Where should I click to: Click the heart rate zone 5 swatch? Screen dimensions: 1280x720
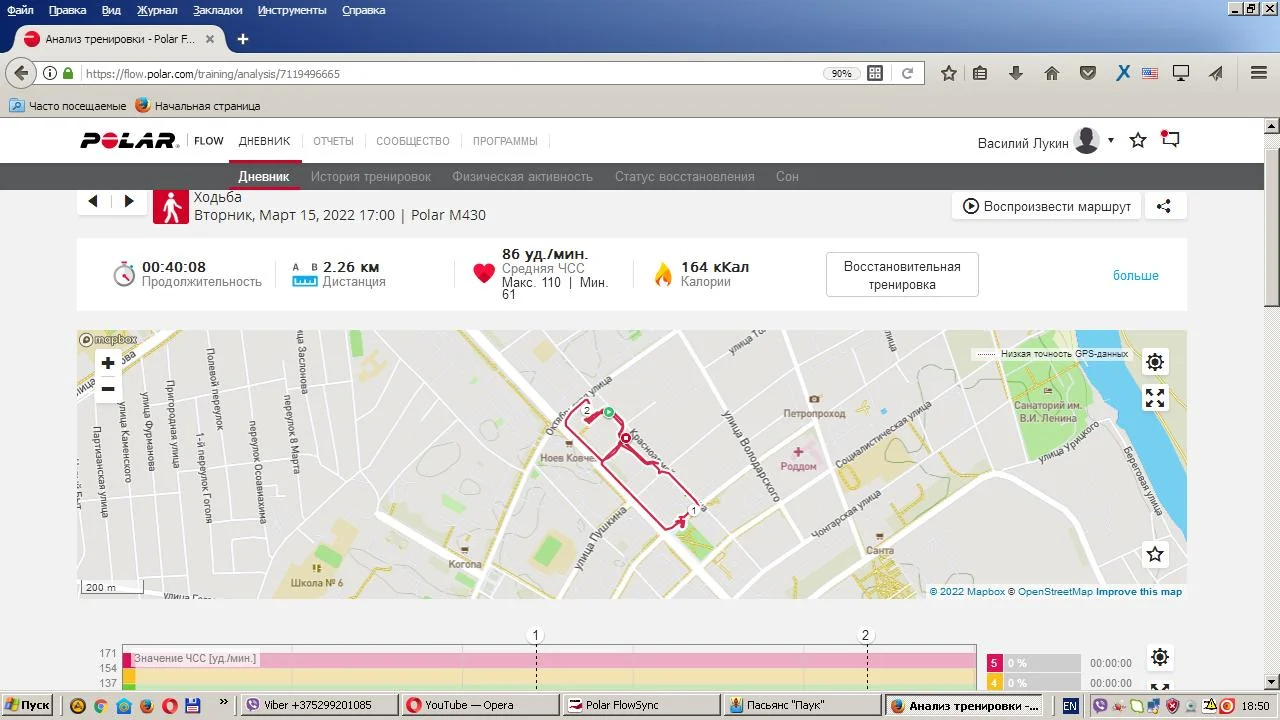994,662
